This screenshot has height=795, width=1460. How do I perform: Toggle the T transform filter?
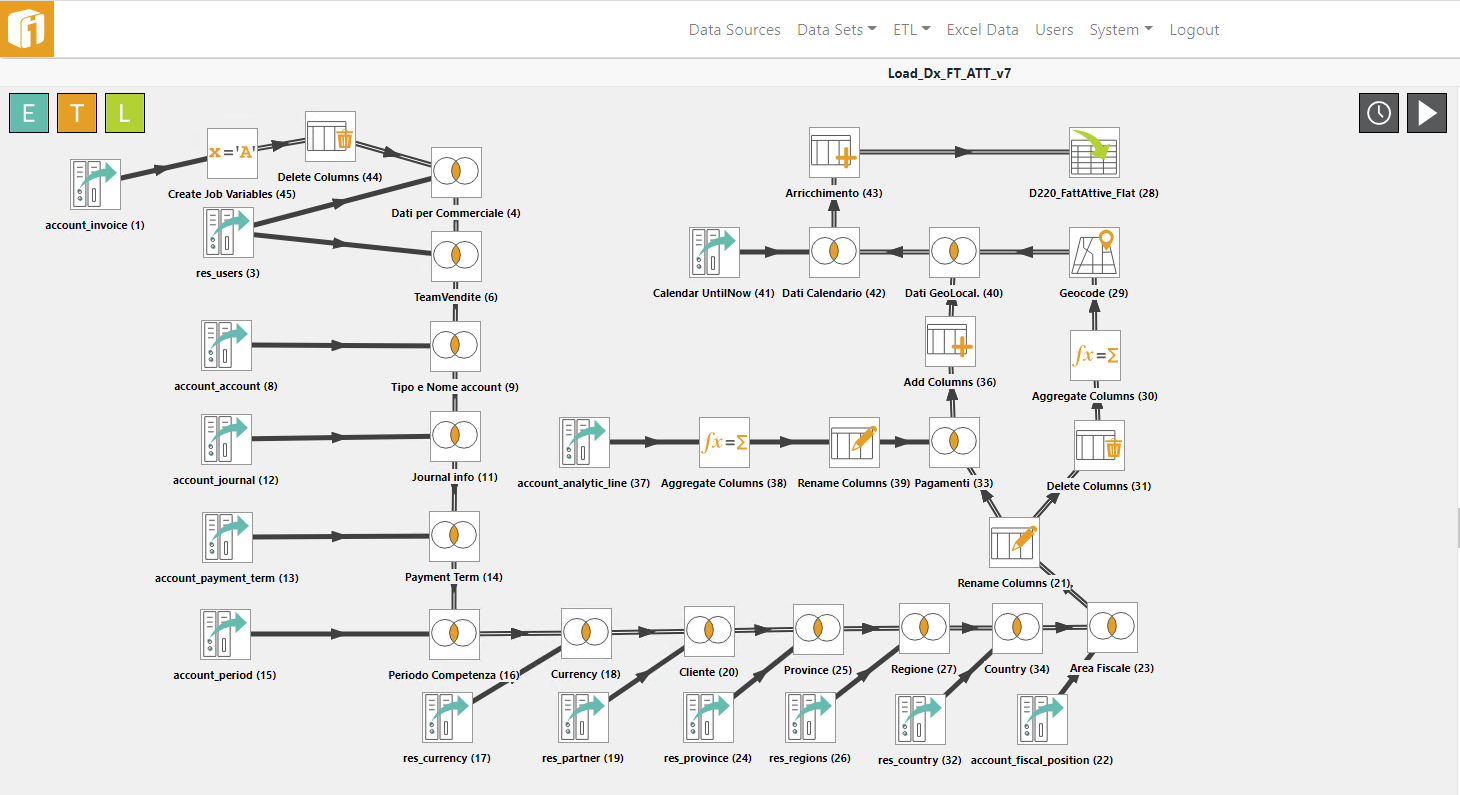click(x=77, y=113)
